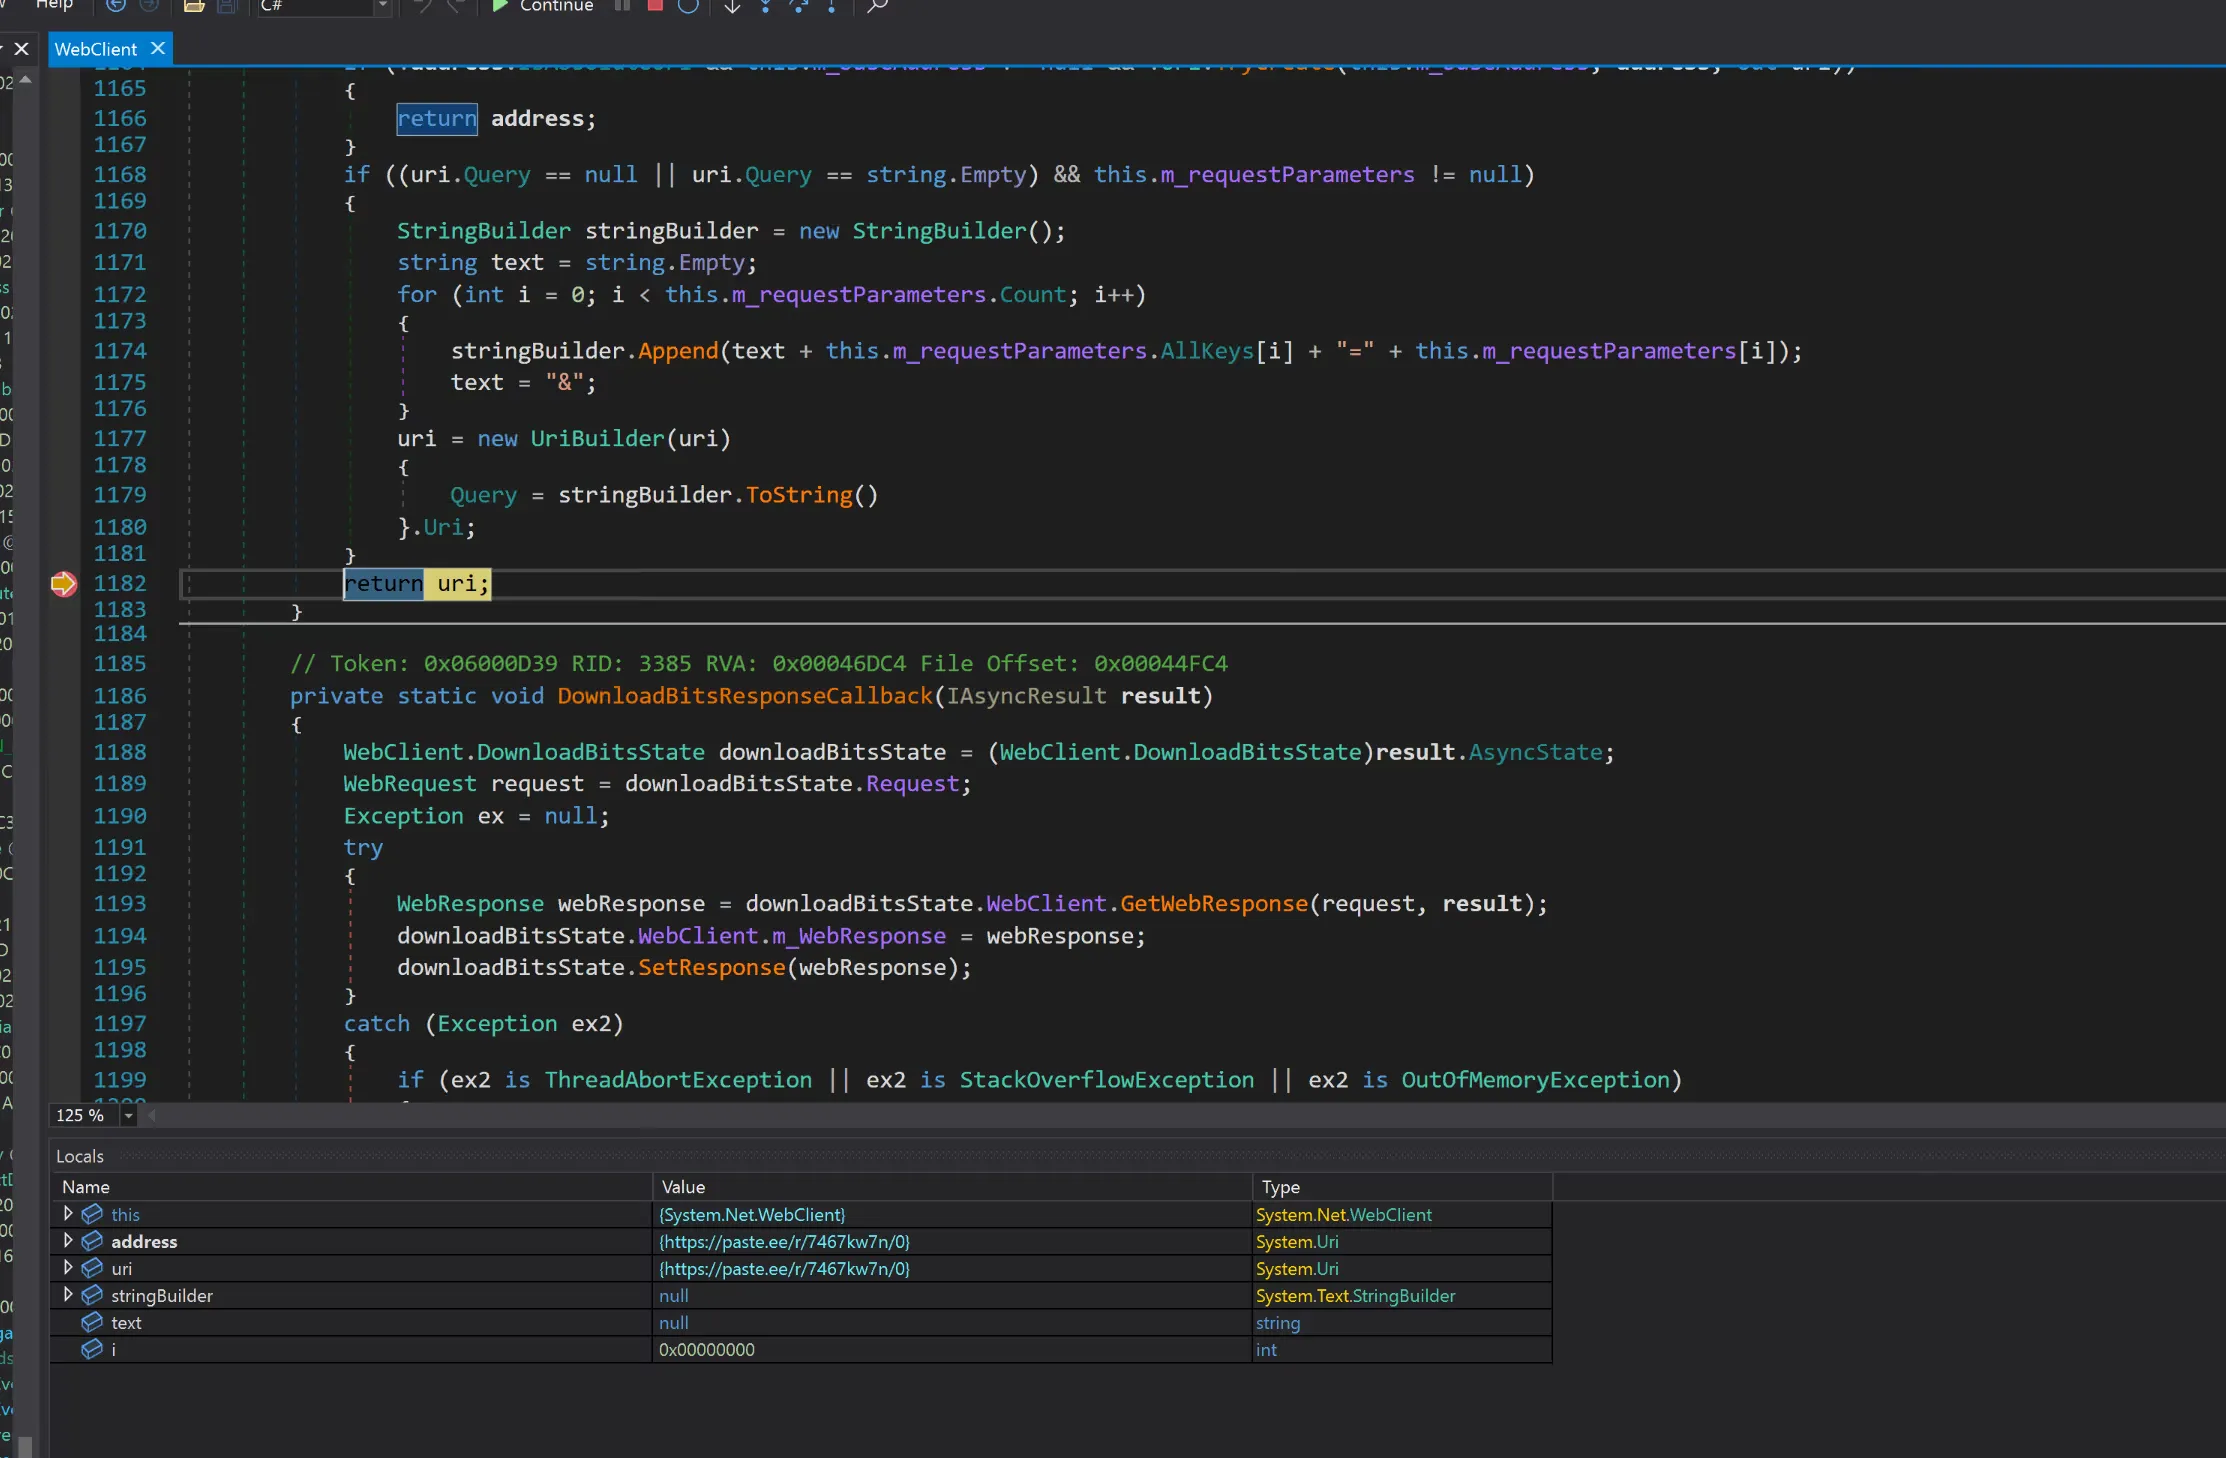
Task: Click the Token comment on line 1185
Action: tap(759, 664)
